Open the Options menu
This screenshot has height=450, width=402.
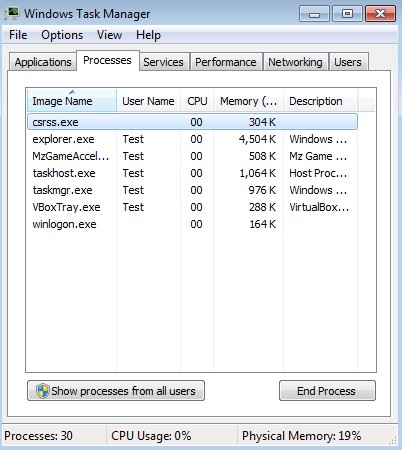click(x=62, y=35)
